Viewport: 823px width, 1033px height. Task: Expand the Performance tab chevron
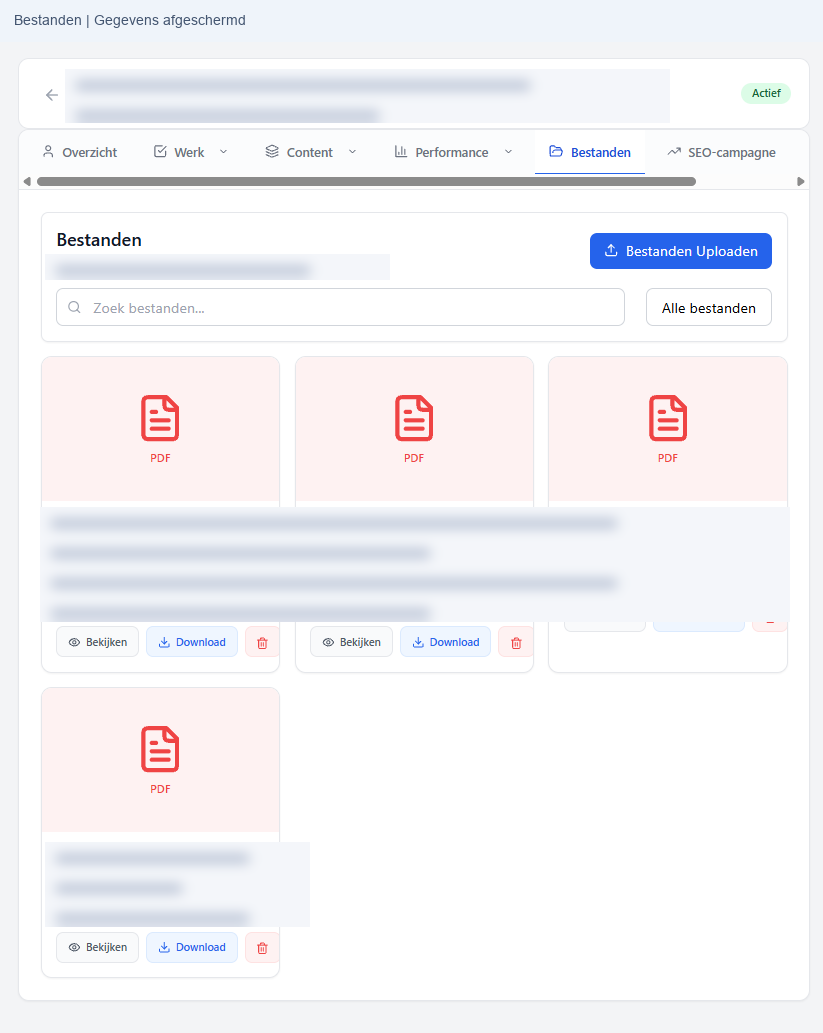(509, 152)
